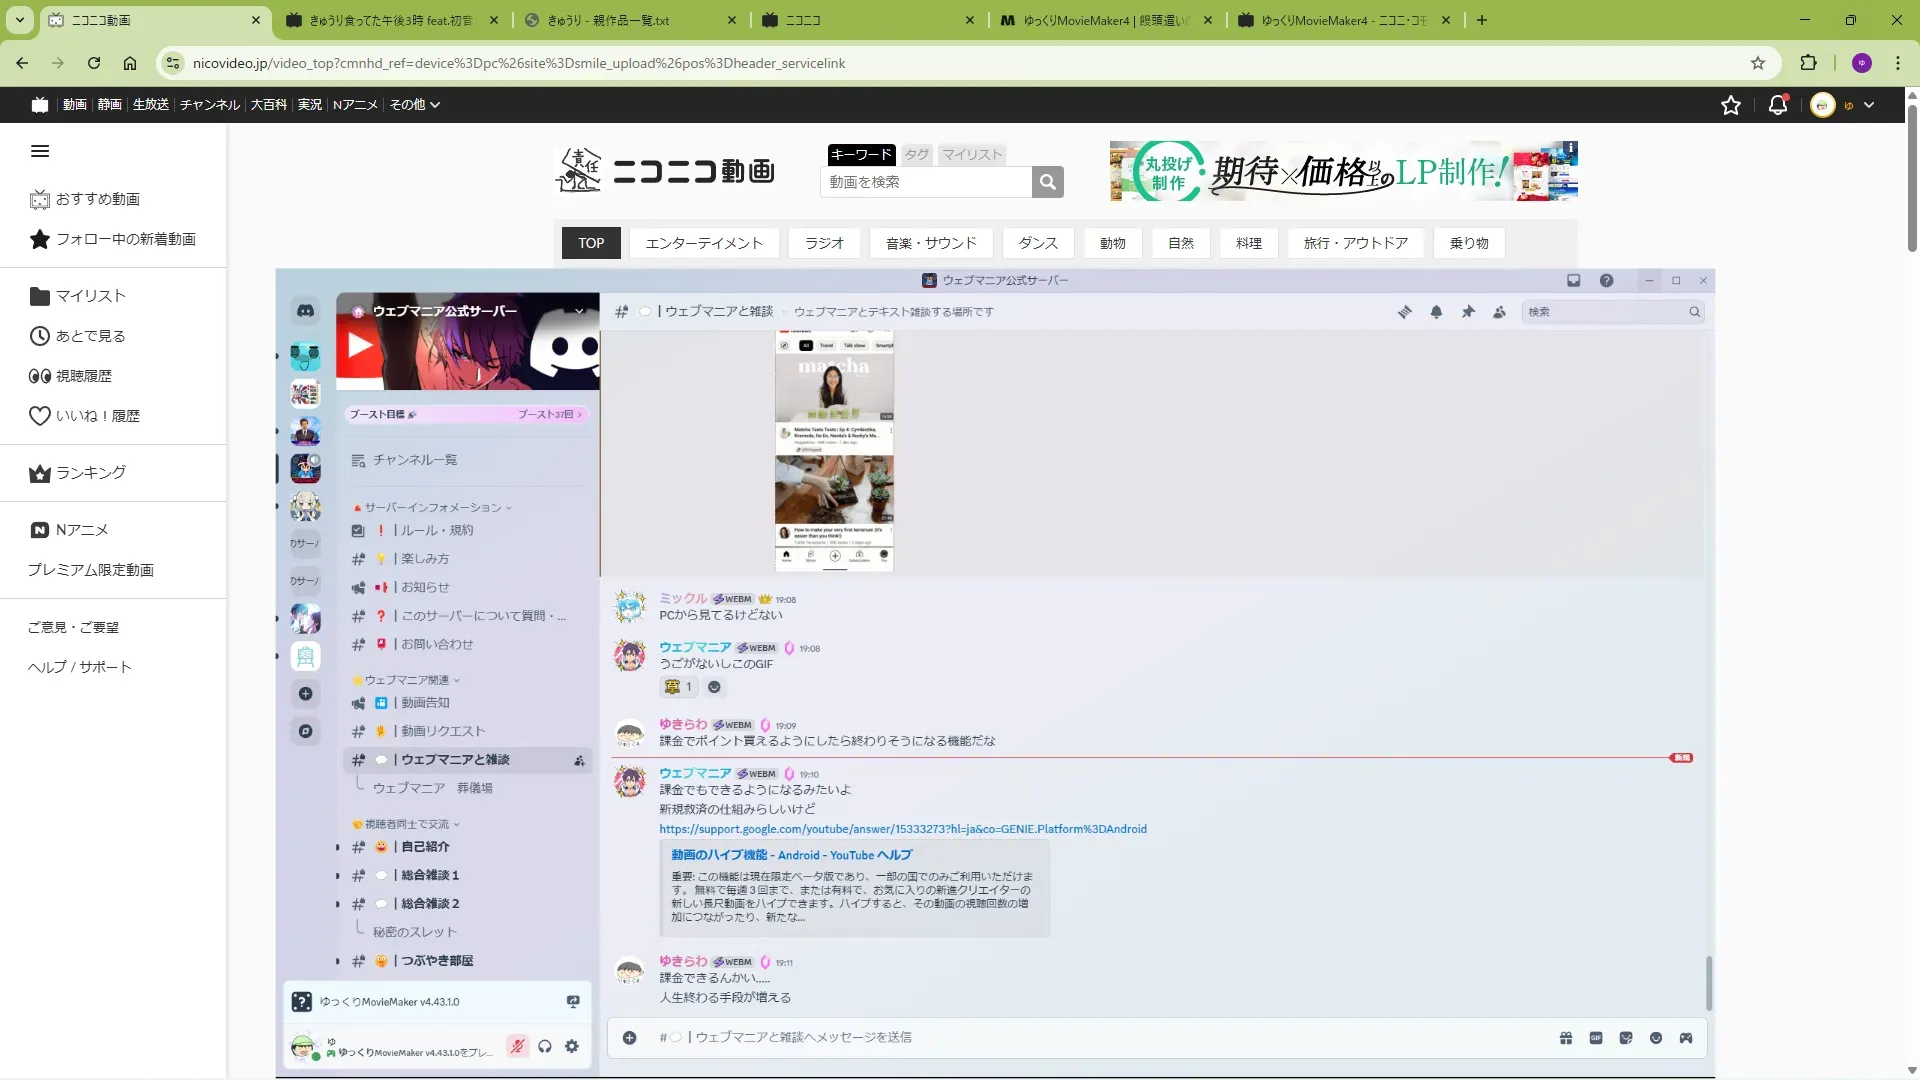Go to ランキング in the sidebar
The image size is (1920, 1080).
point(90,473)
